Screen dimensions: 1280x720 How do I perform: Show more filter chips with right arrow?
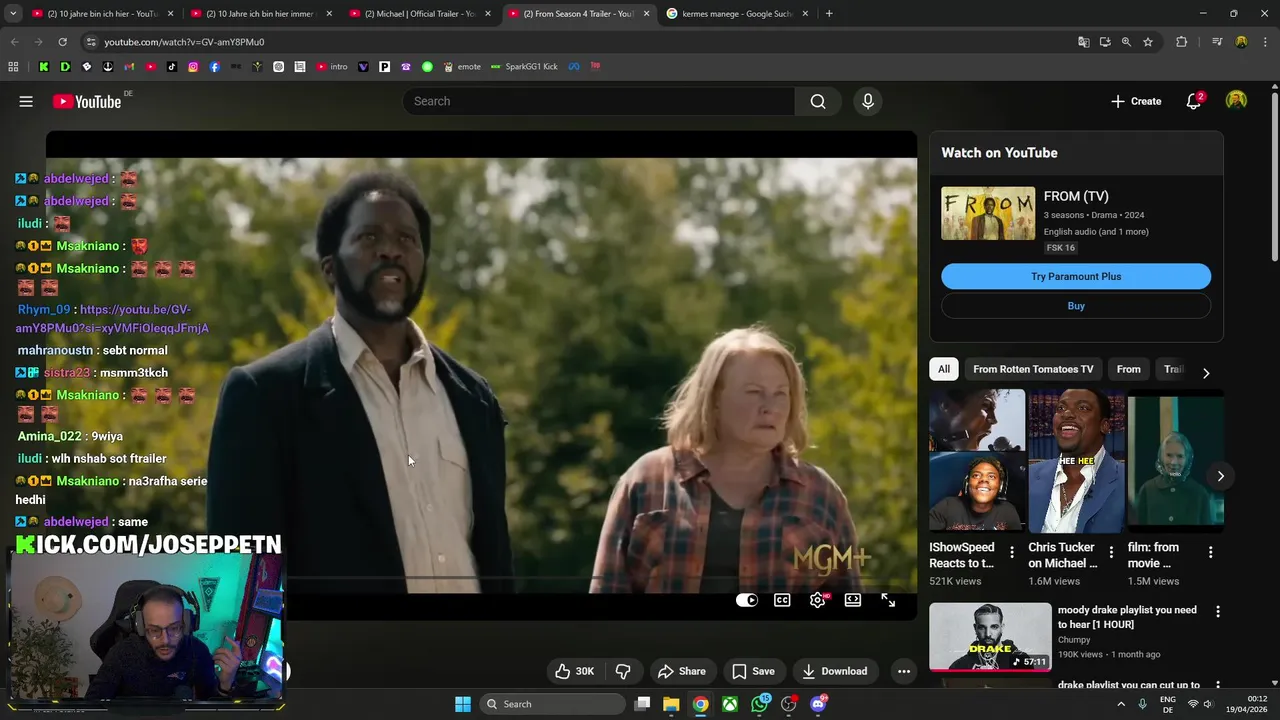point(1206,372)
